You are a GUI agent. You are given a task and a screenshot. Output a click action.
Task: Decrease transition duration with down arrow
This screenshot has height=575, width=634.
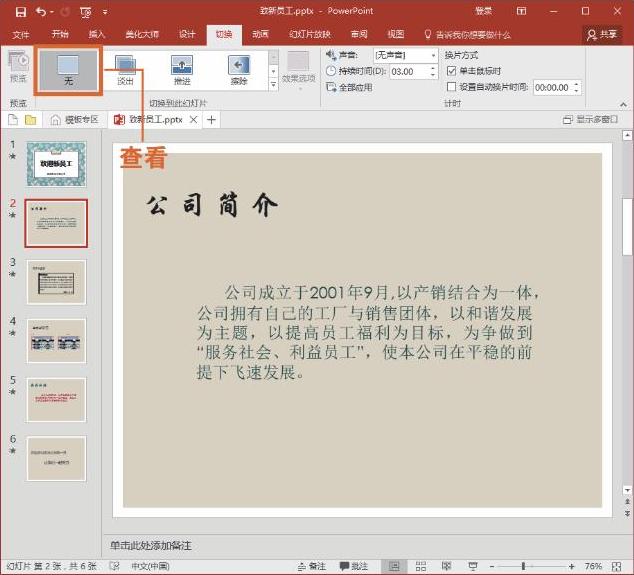433,75
